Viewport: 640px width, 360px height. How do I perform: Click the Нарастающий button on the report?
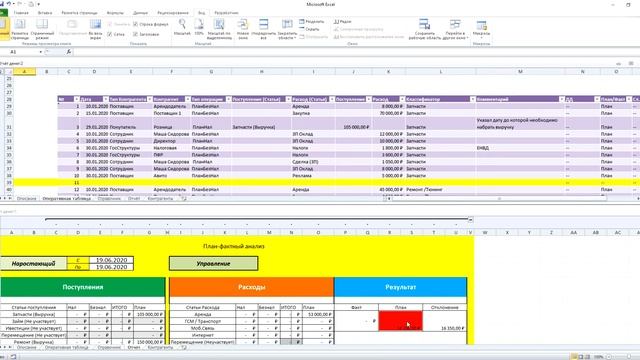coord(33,264)
